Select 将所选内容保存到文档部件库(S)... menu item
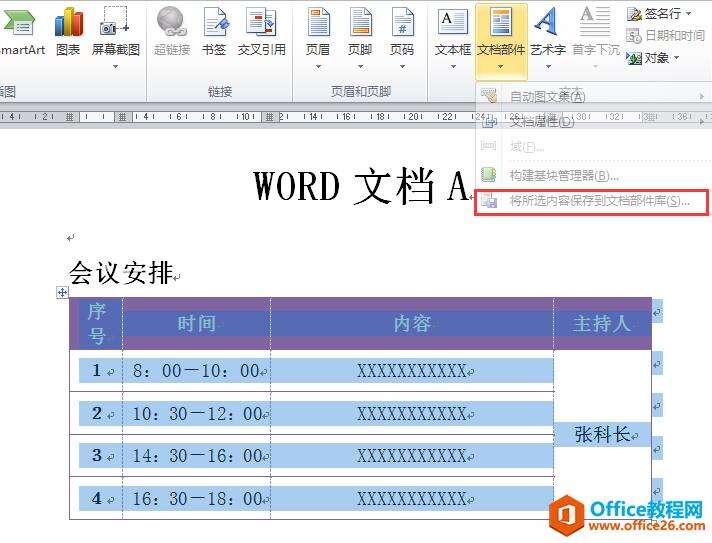Viewport: 712px width, 543px height. coord(591,201)
